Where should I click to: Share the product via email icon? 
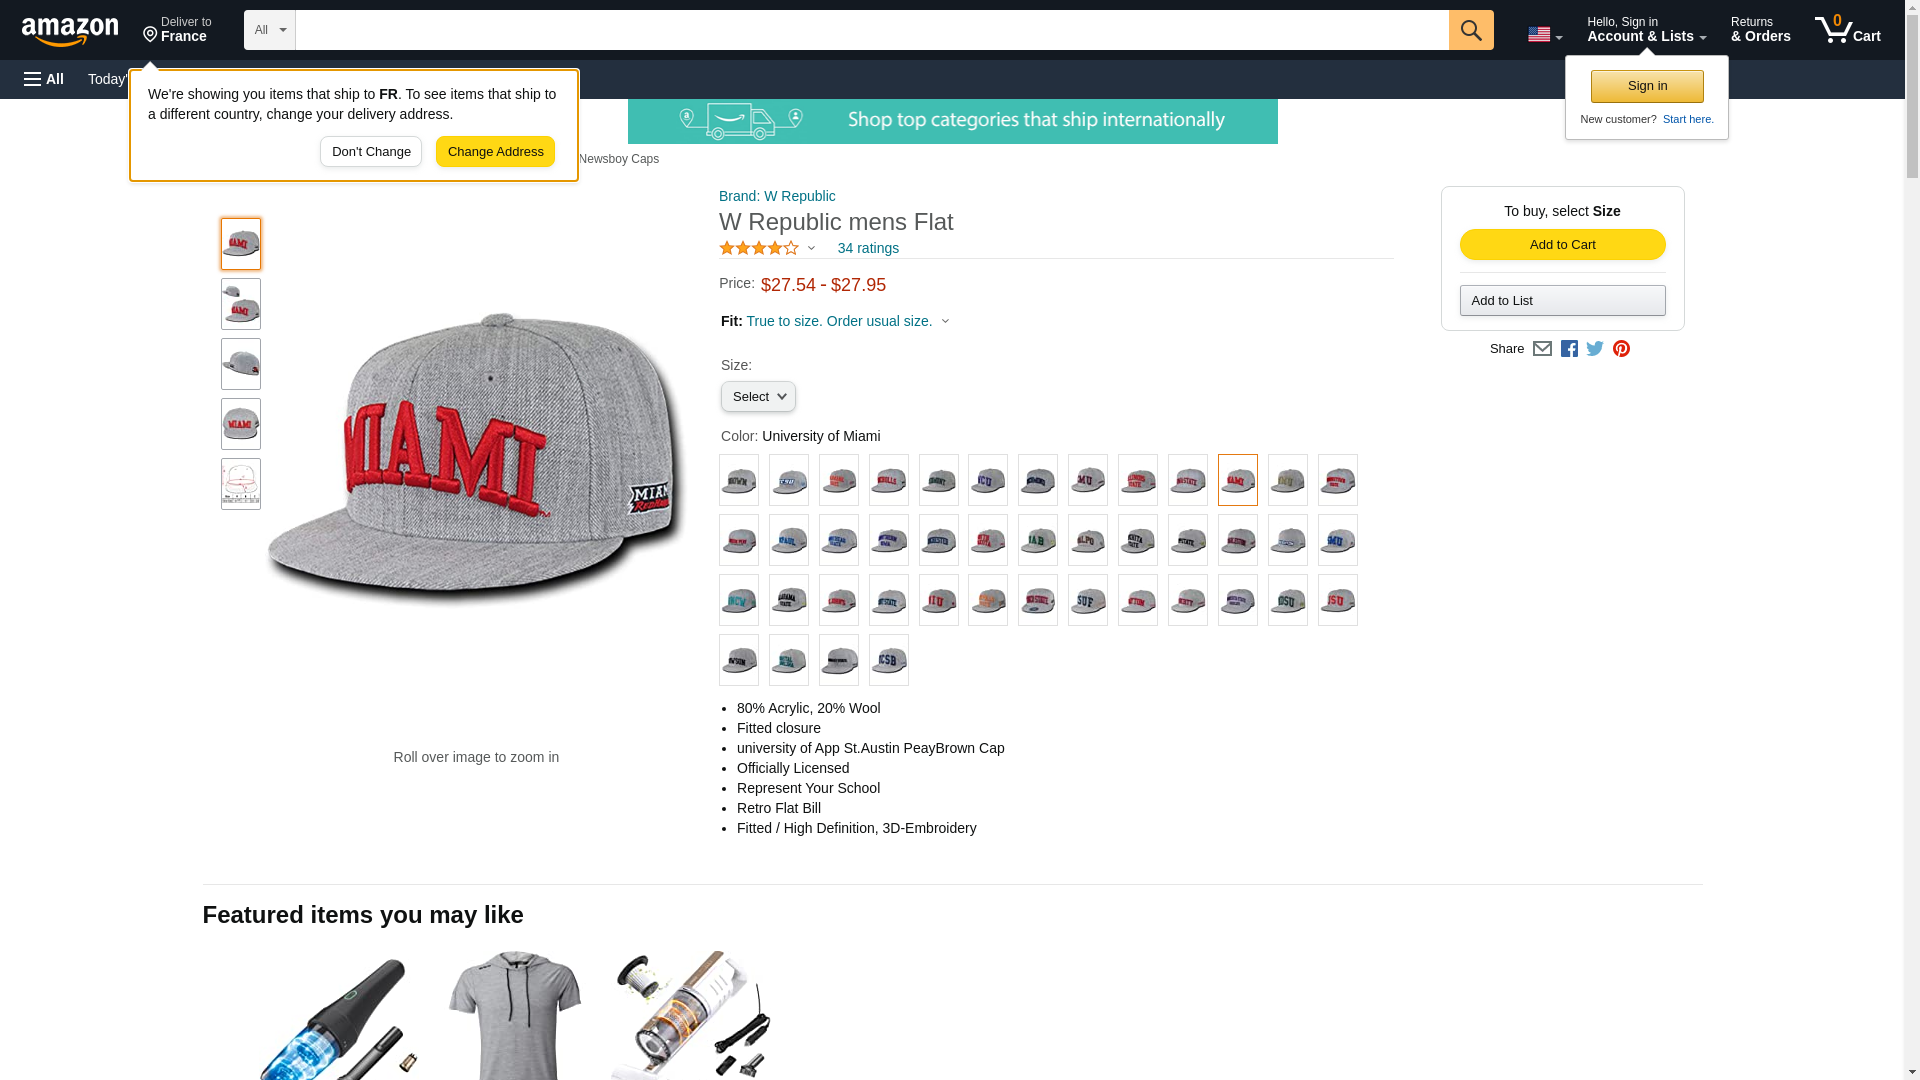[1542, 349]
